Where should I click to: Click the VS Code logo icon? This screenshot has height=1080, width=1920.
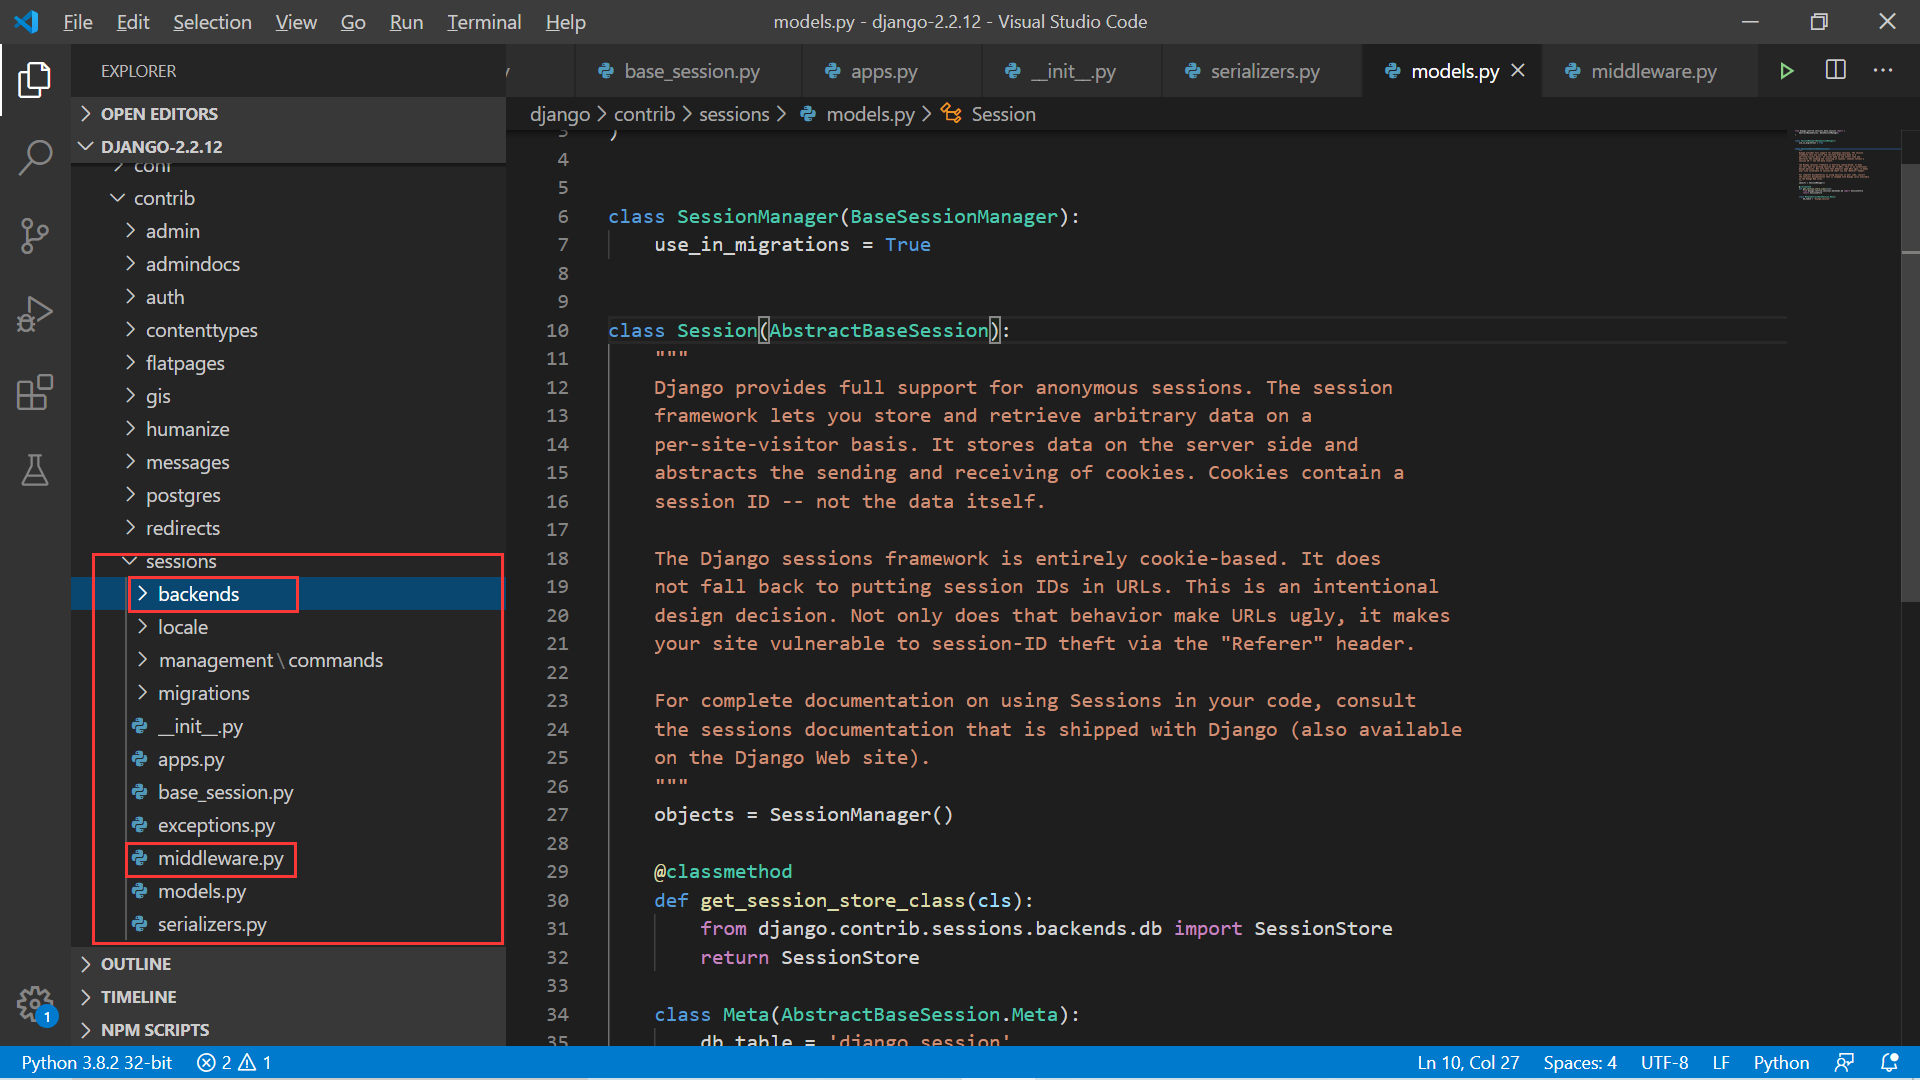click(x=27, y=22)
